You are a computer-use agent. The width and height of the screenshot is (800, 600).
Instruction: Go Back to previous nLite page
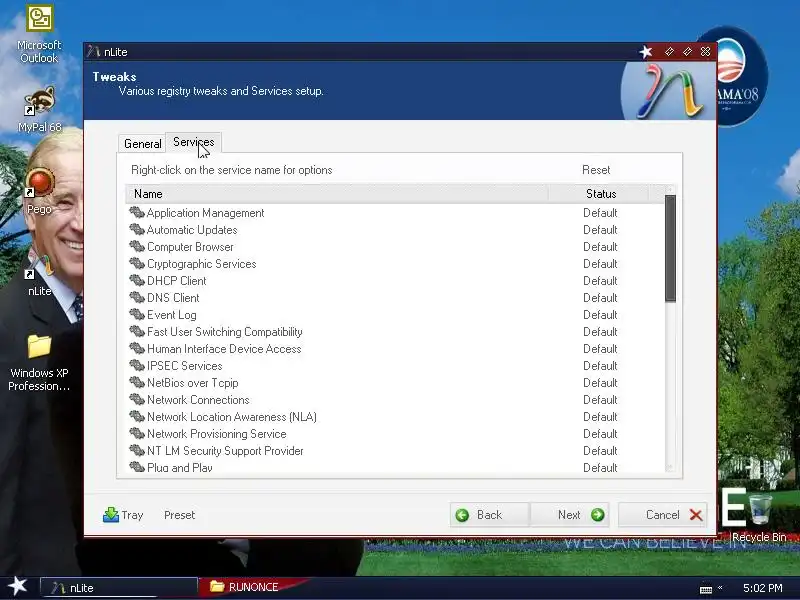[489, 515]
